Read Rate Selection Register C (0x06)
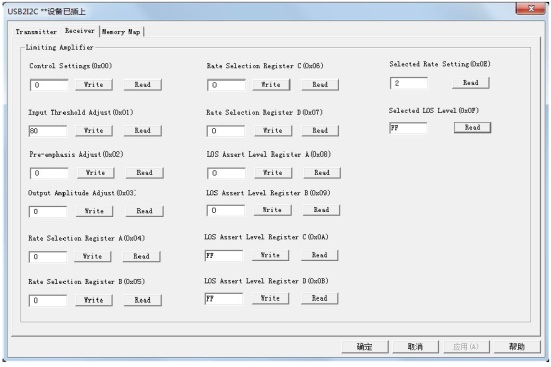The image size is (551, 367). coord(320,85)
